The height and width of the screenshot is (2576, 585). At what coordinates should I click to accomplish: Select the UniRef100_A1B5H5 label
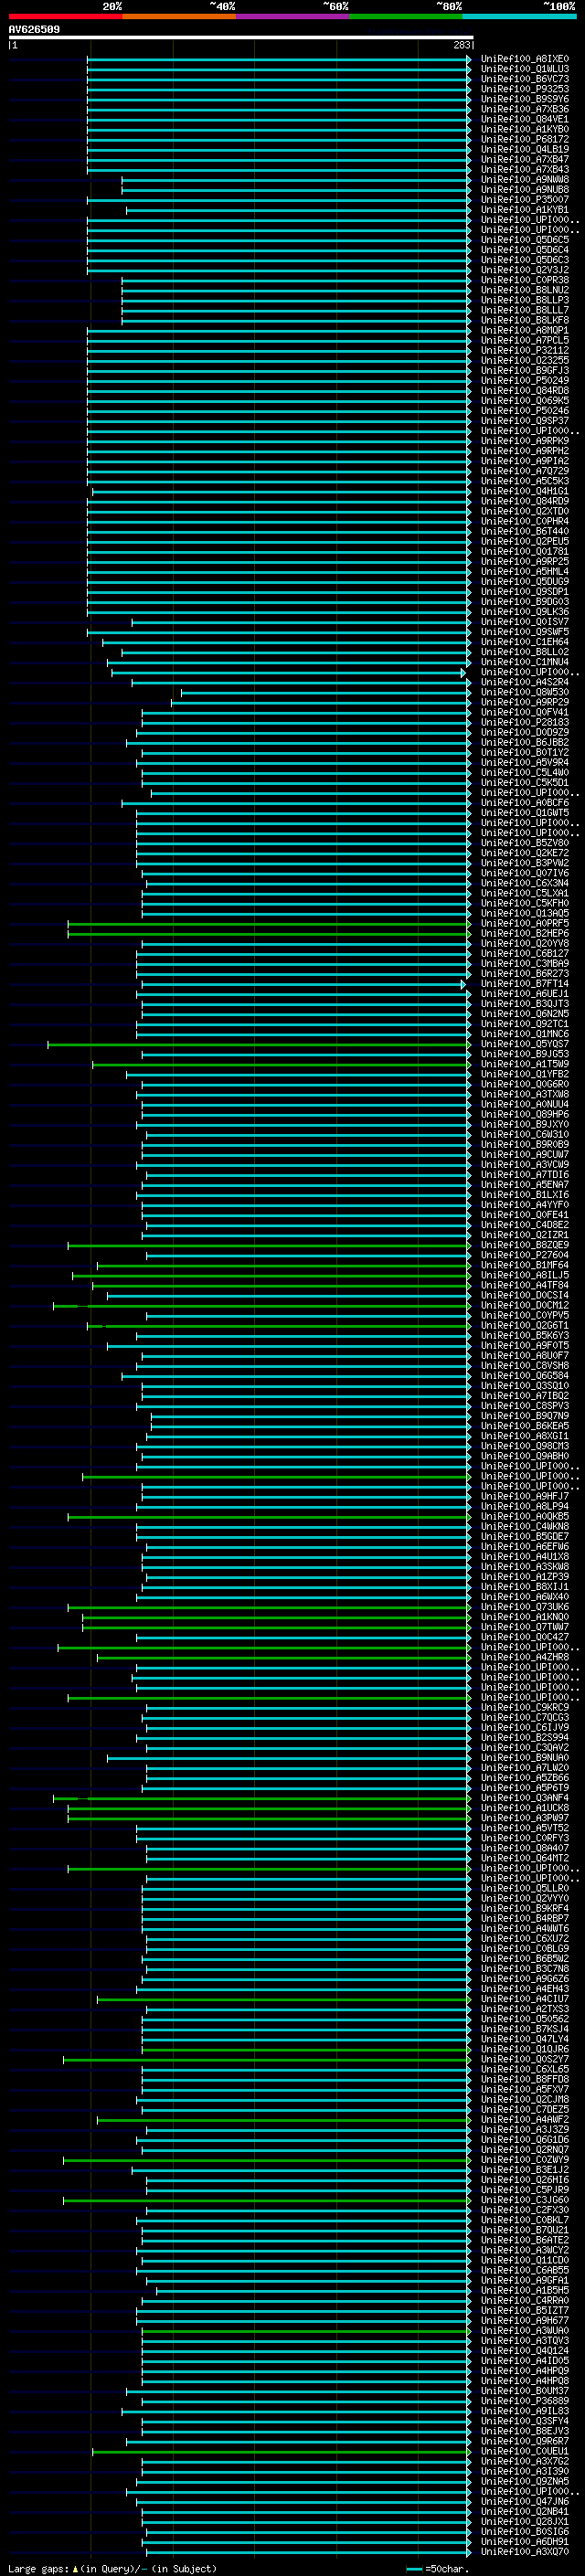[x=525, y=2290]
